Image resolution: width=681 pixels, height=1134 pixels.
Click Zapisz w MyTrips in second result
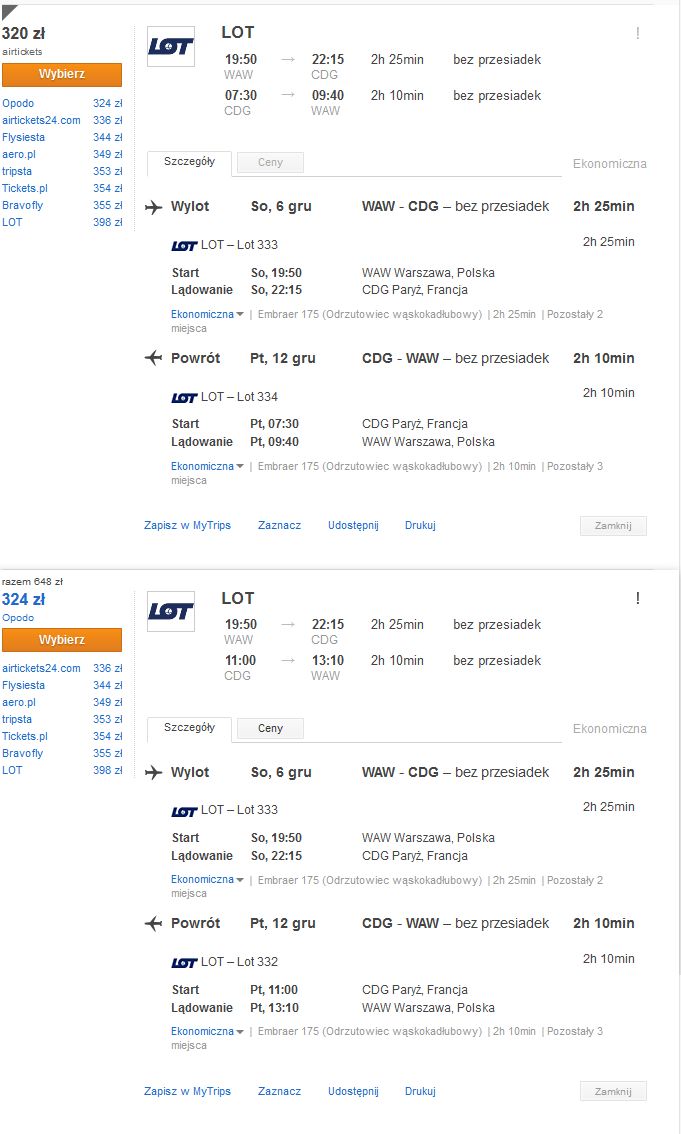point(187,1091)
